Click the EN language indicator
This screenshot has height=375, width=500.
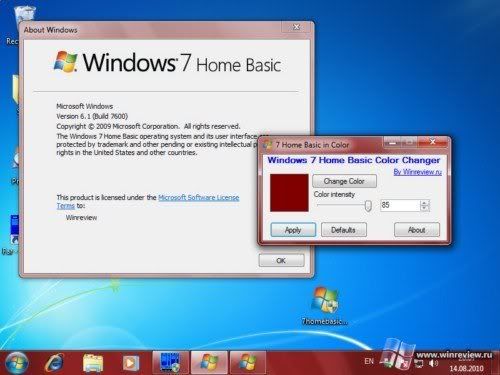pos(369,361)
